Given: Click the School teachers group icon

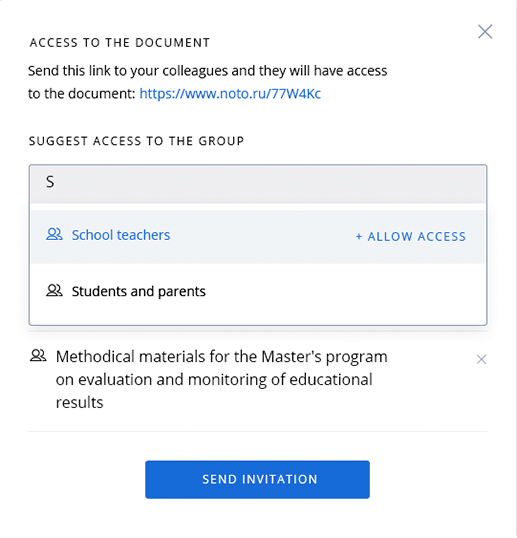Looking at the screenshot, I should pyautogui.click(x=54, y=234).
